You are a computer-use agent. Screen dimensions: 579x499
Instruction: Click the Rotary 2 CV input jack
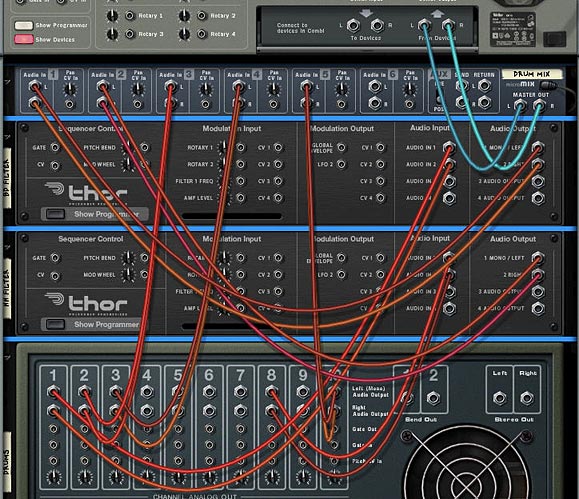click(202, 16)
